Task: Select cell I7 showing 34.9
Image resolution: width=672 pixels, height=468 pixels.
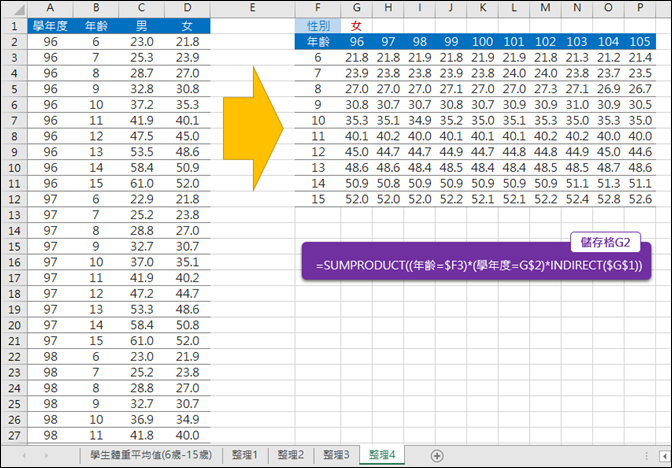Action: [x=420, y=120]
